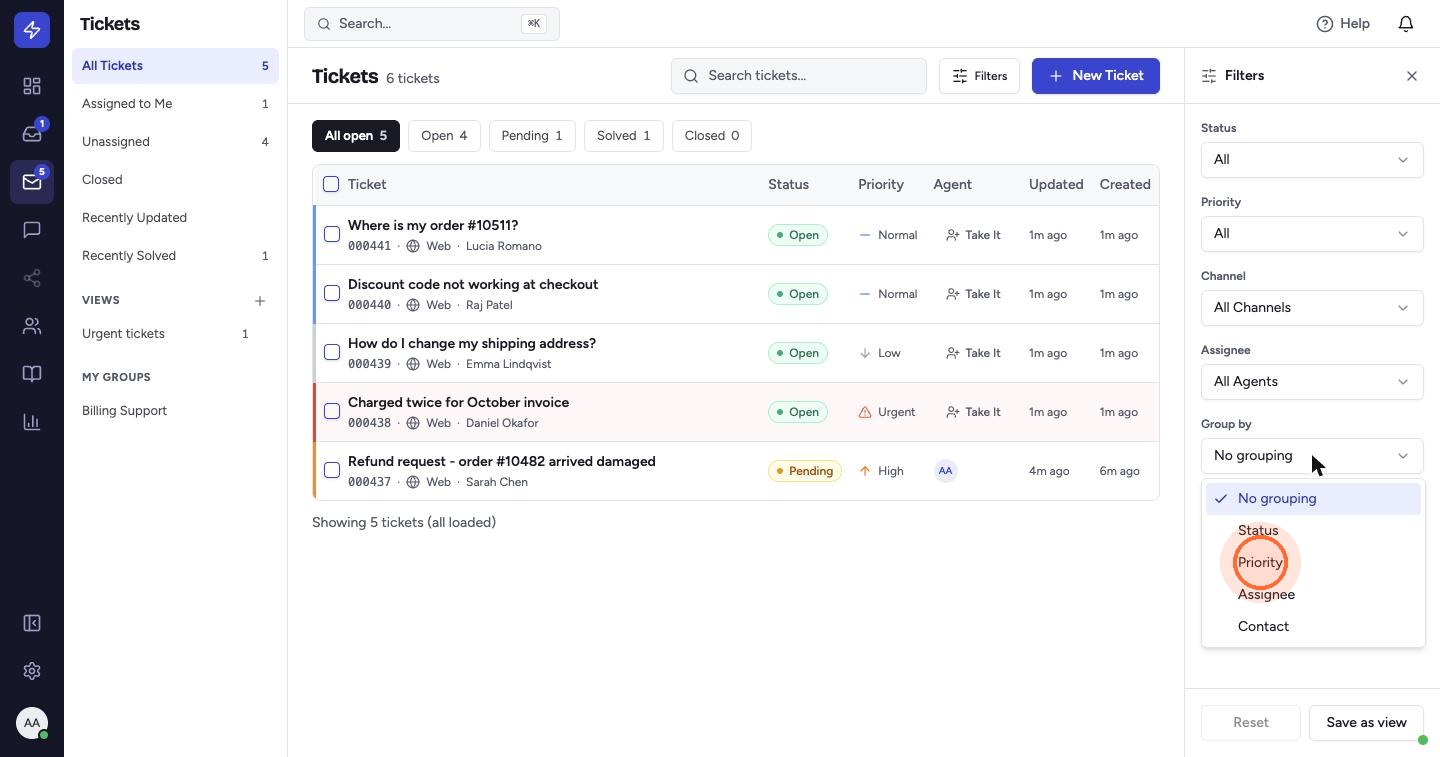This screenshot has width=1440, height=757.
Task: Open the Channel filter All Channels dropdown
Action: click(1312, 308)
